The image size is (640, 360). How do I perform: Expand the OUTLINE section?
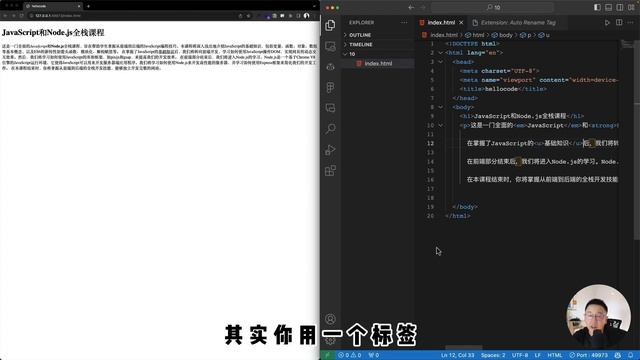(378, 35)
